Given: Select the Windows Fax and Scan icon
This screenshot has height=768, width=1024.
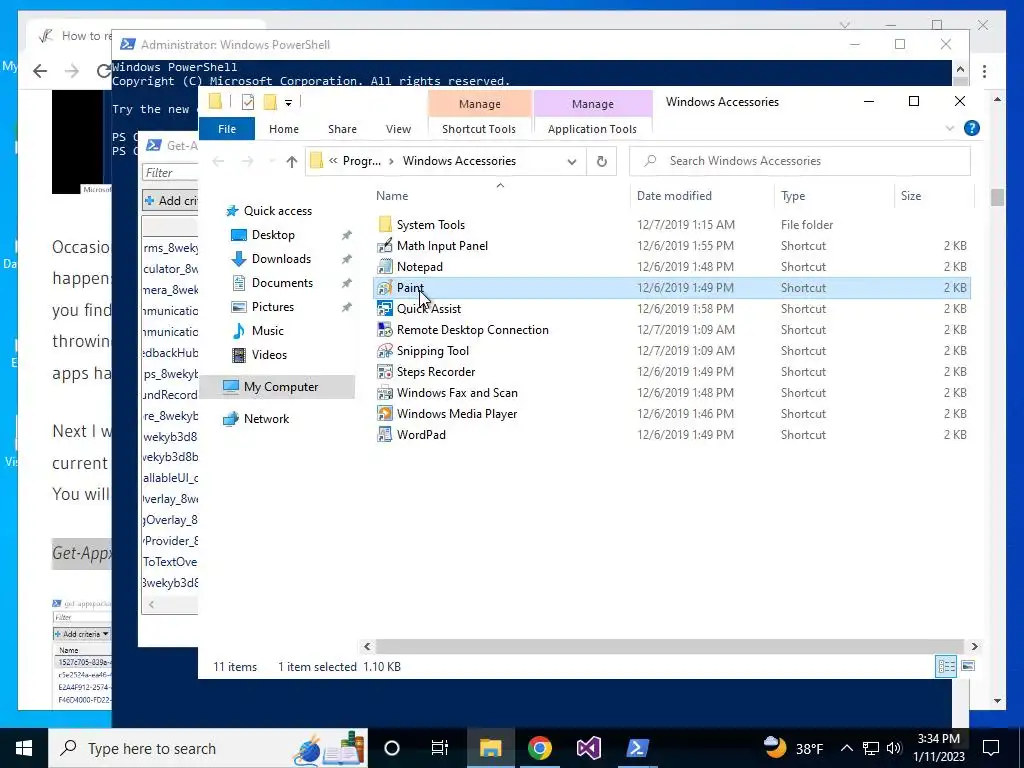Looking at the screenshot, I should [385, 392].
